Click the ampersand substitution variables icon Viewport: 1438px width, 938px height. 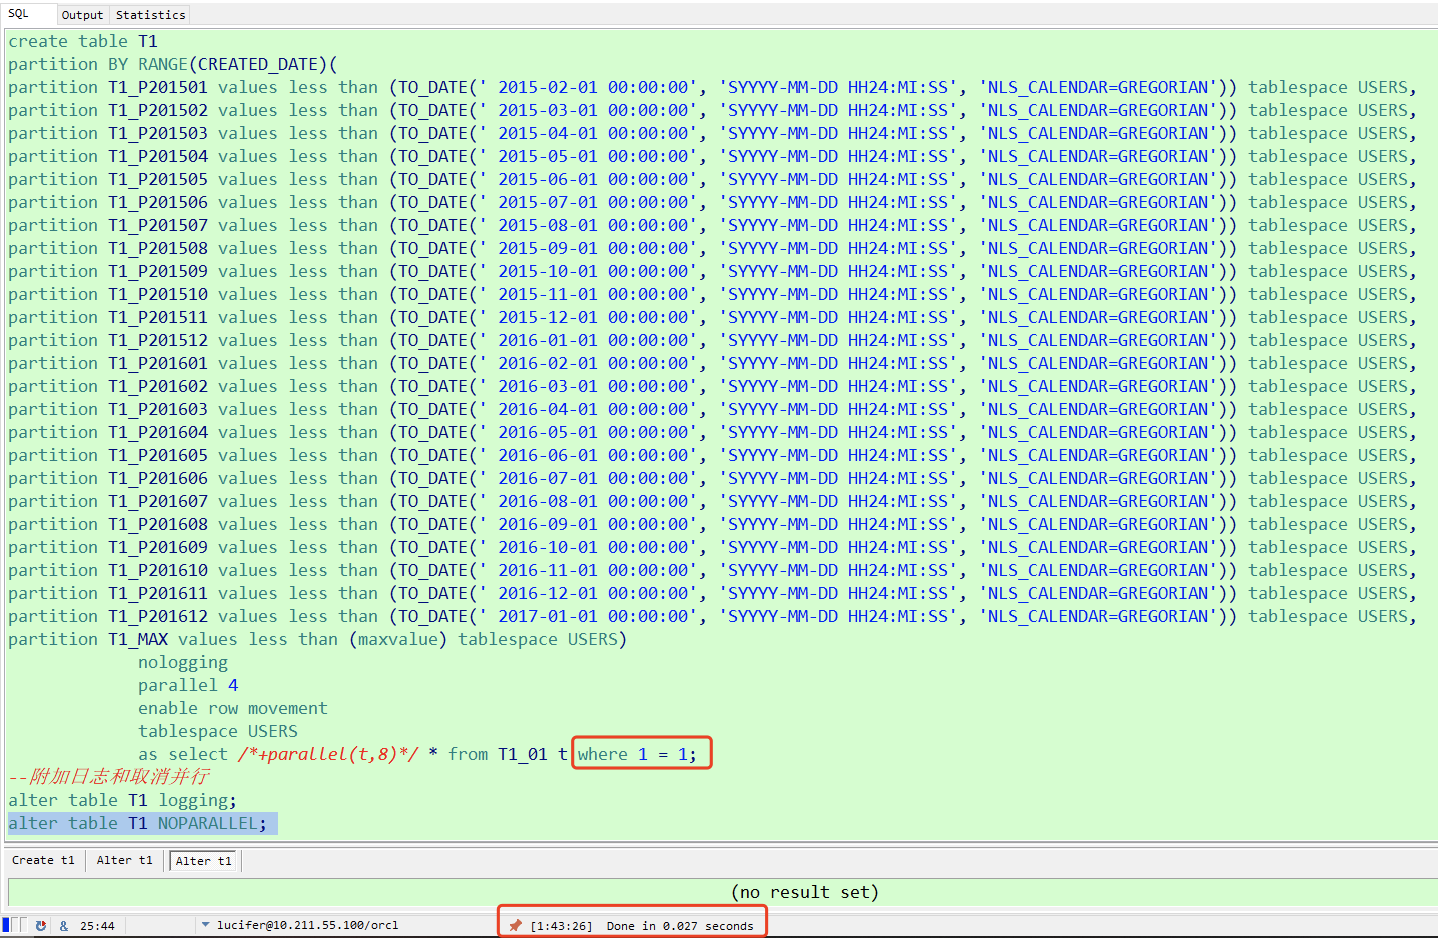(64, 926)
